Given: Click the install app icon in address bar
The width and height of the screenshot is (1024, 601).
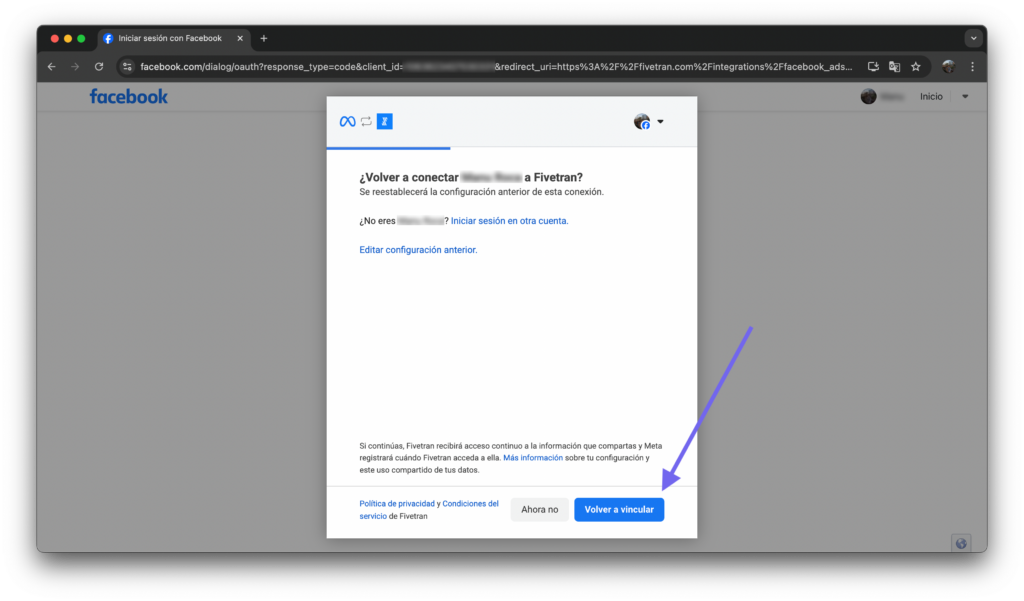Looking at the screenshot, I should (x=873, y=67).
